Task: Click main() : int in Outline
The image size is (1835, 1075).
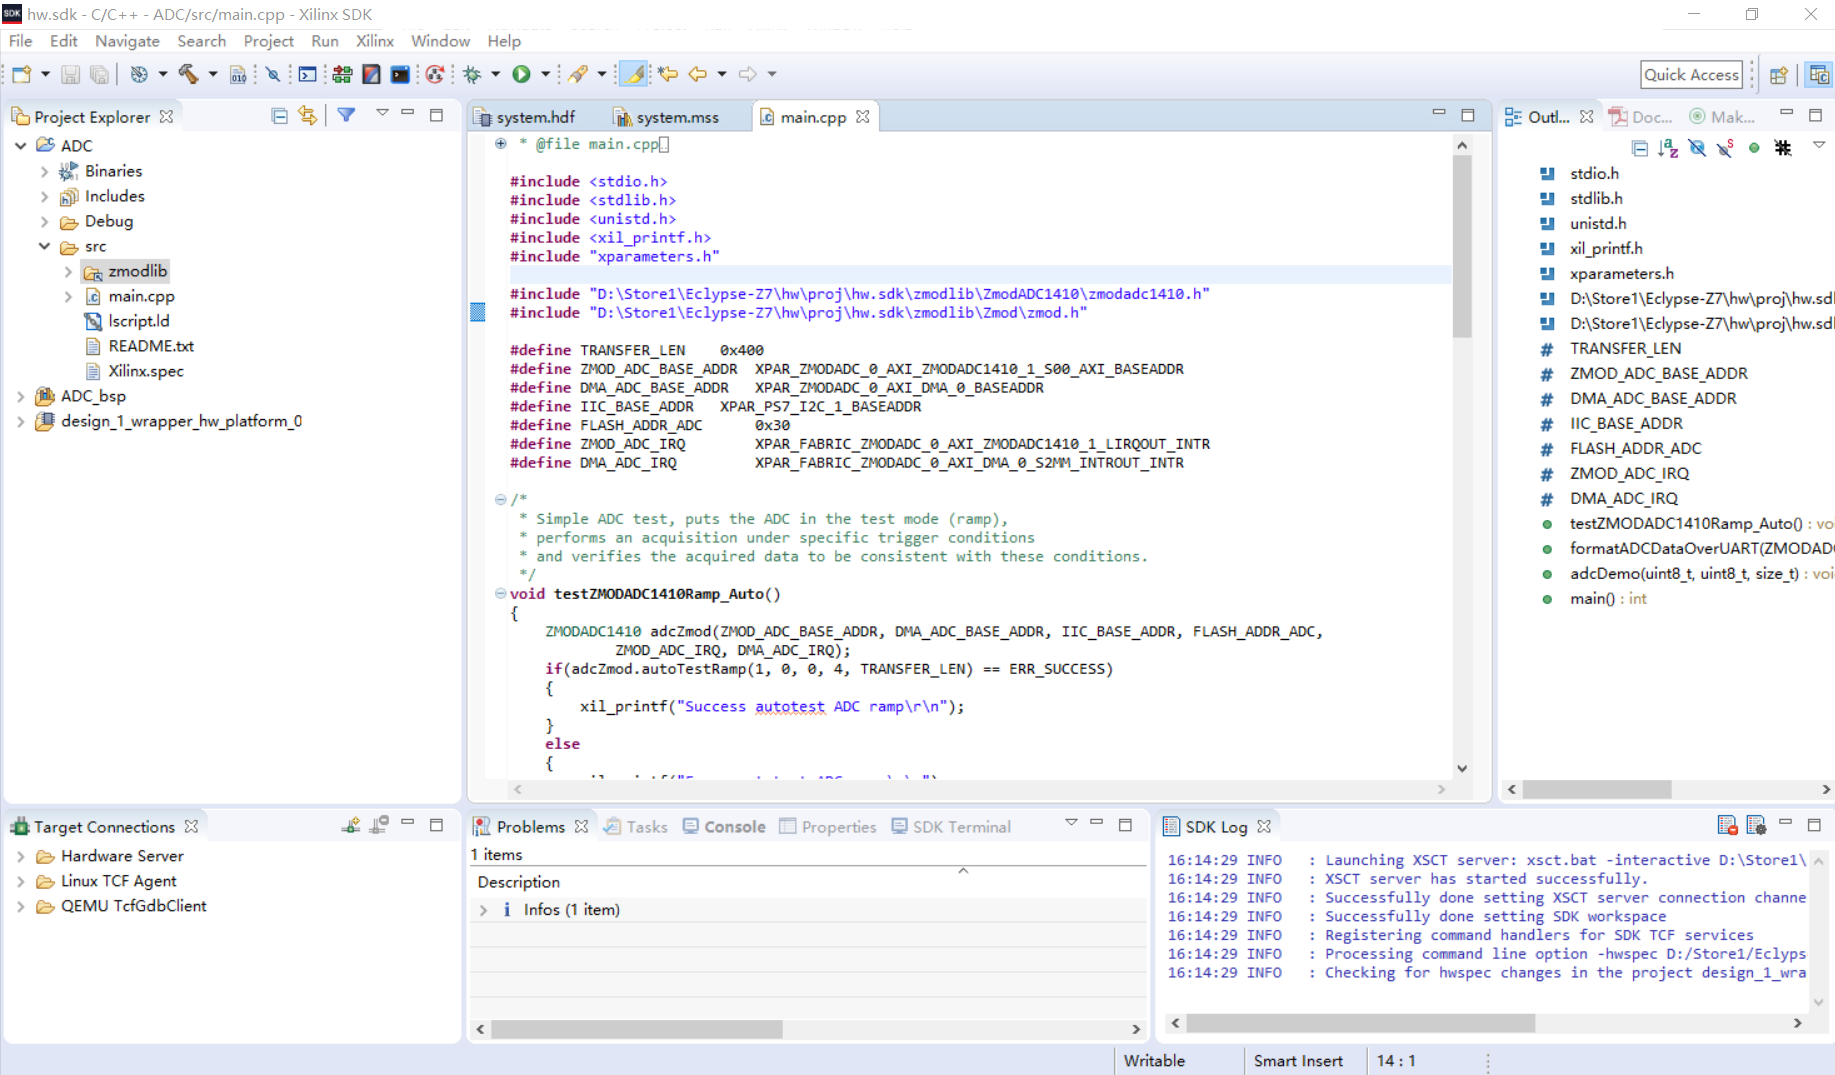Action: pyautogui.click(x=1608, y=599)
